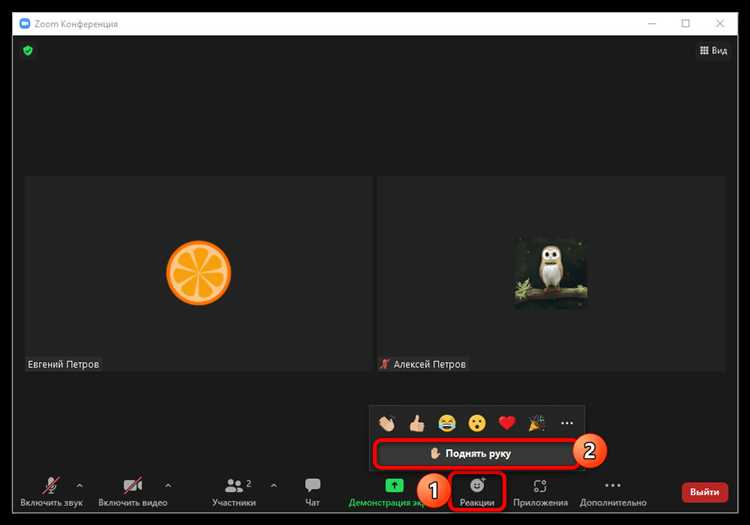Viewport: 750px width, 525px height.
Task: Click the name label Алексей Петров
Action: point(429,364)
